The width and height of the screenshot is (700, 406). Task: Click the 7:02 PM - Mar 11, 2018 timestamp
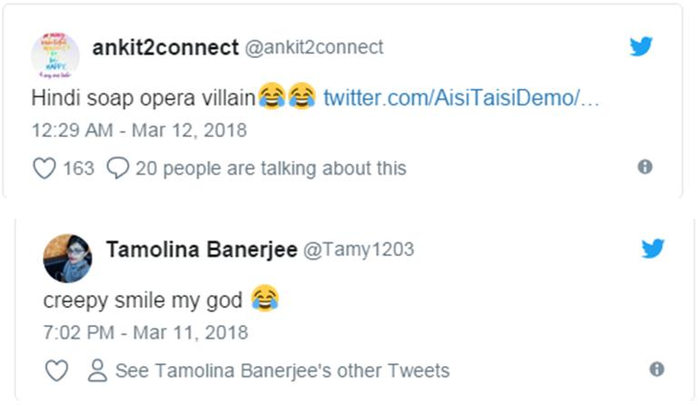[144, 332]
